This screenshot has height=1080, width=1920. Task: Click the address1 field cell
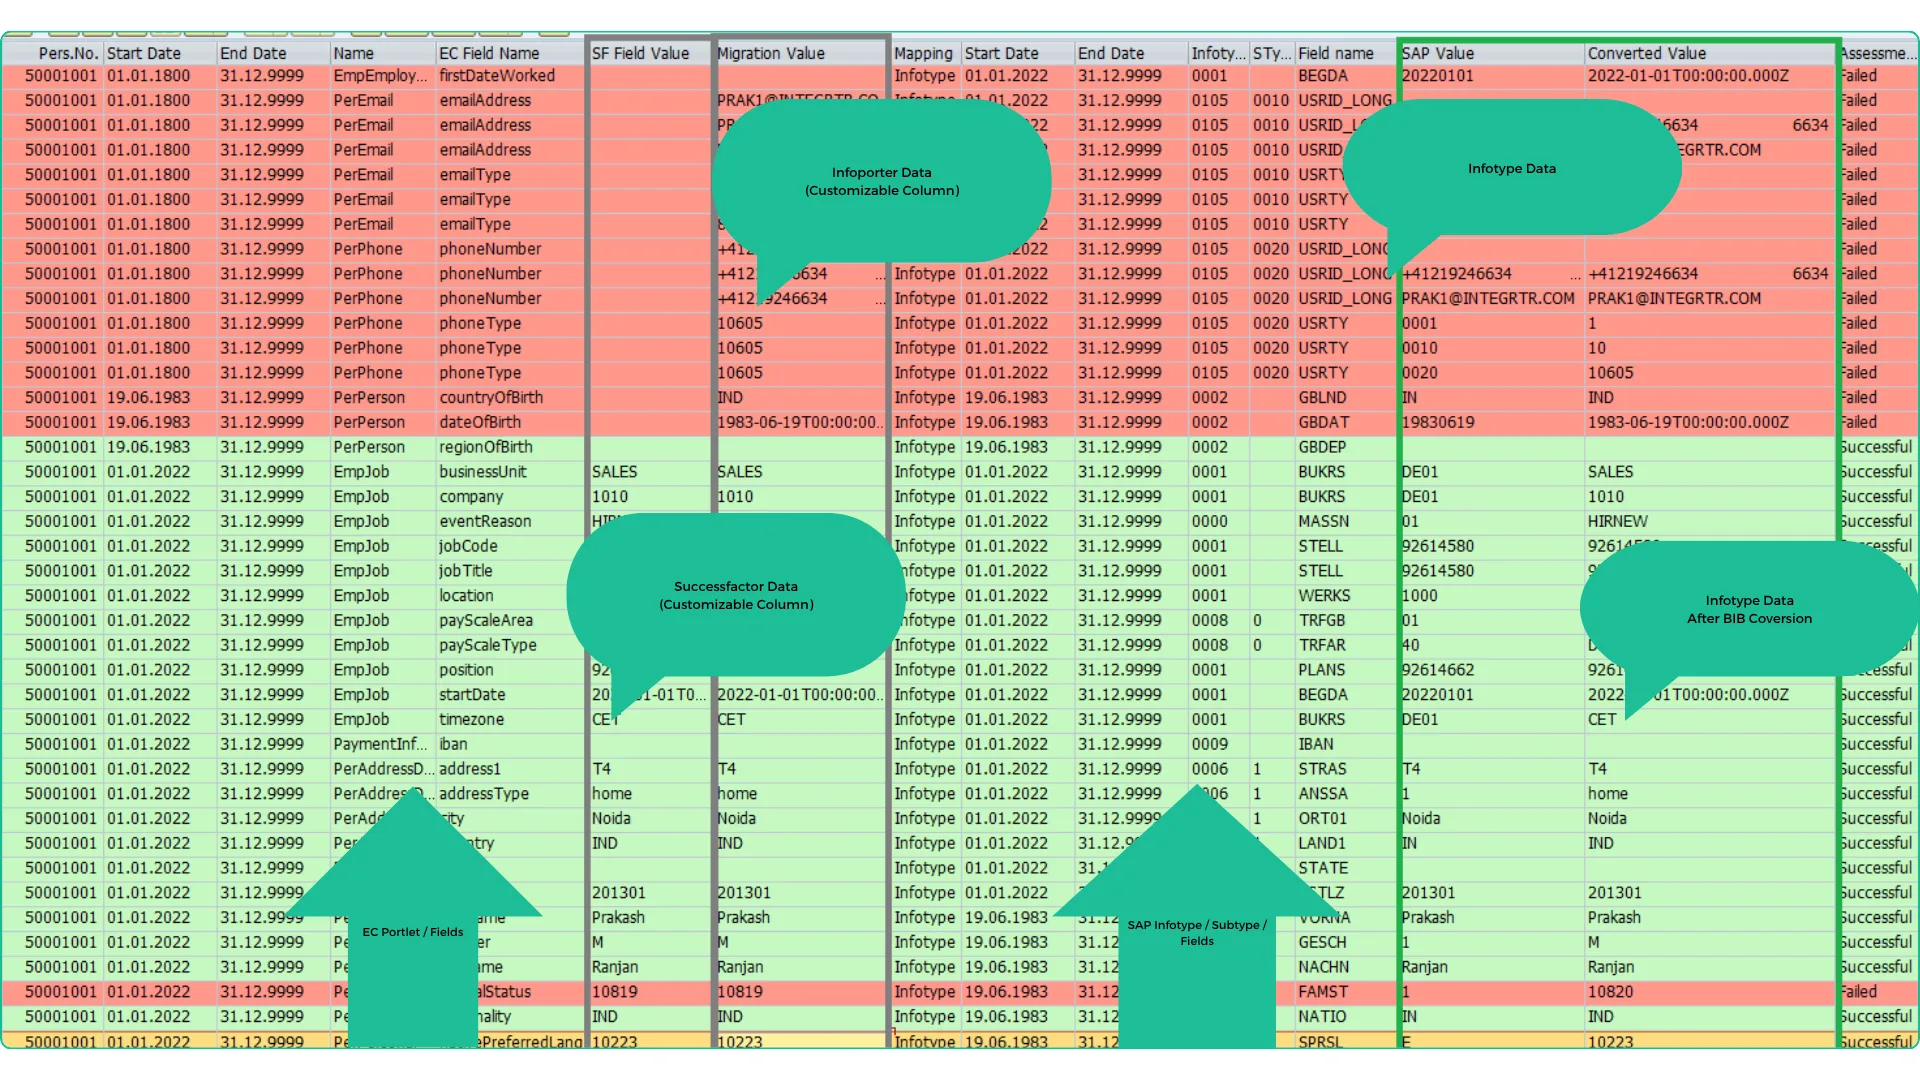510,769
